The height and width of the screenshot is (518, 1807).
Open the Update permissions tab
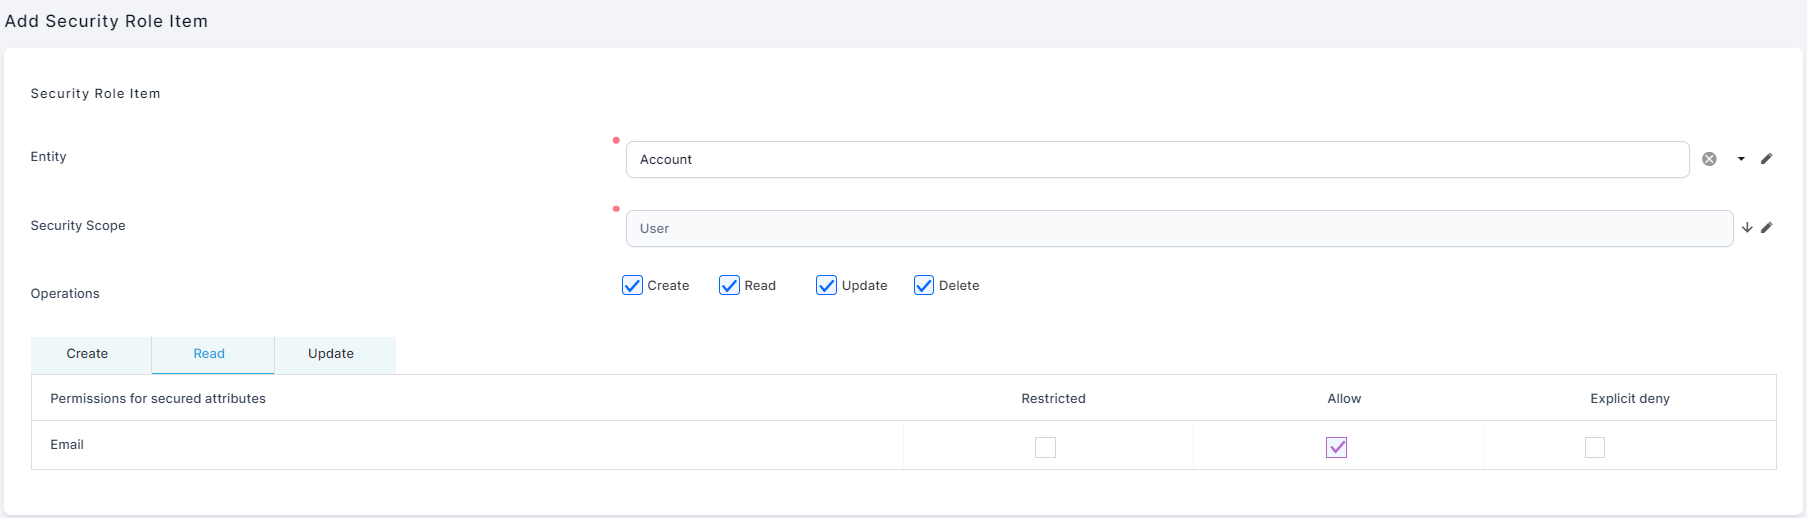coord(331,354)
